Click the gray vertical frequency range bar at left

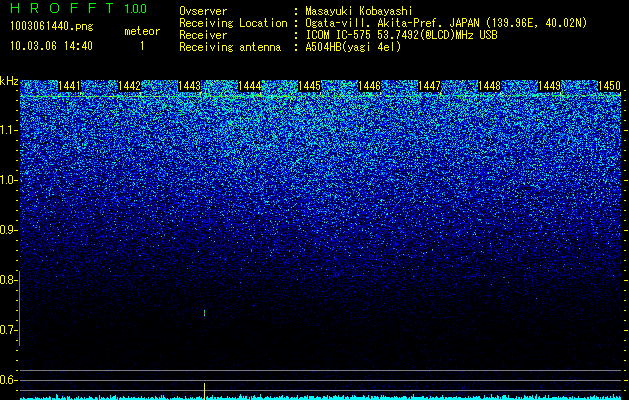19,308
